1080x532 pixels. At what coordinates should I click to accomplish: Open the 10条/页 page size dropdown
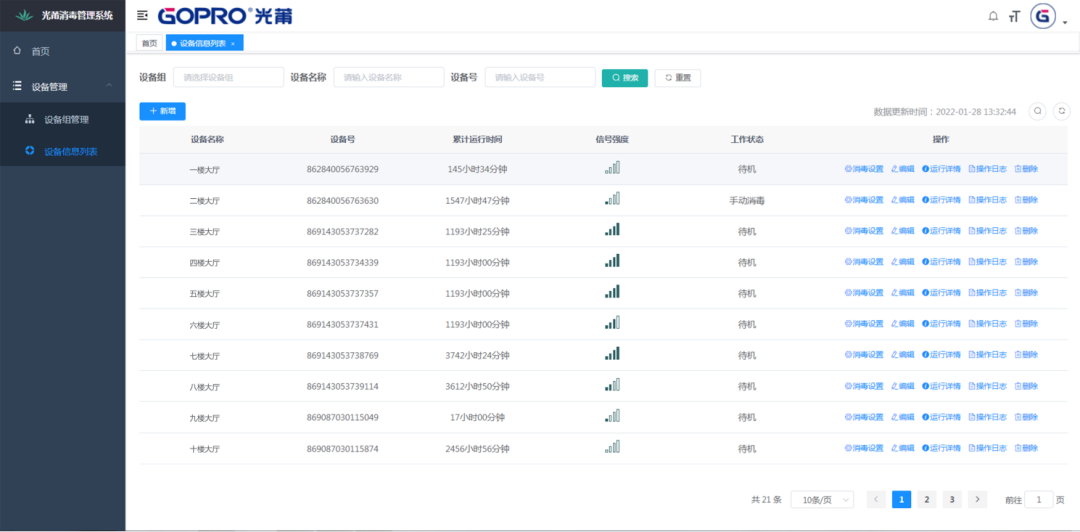coord(822,500)
